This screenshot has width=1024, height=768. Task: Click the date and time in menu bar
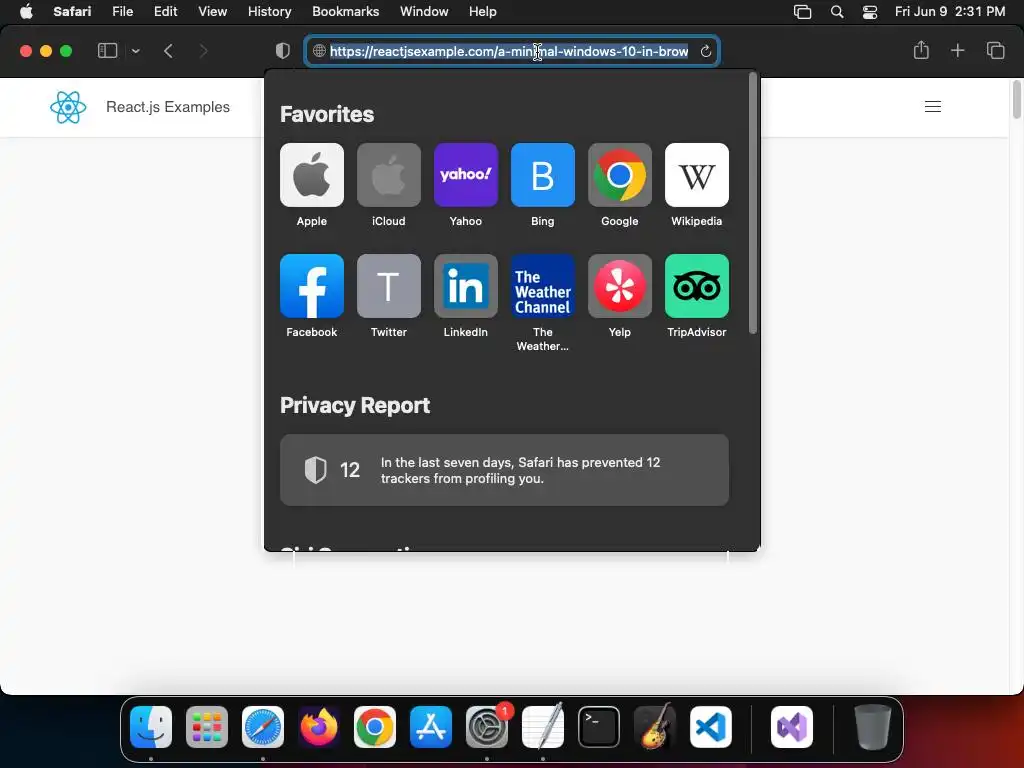(950, 12)
